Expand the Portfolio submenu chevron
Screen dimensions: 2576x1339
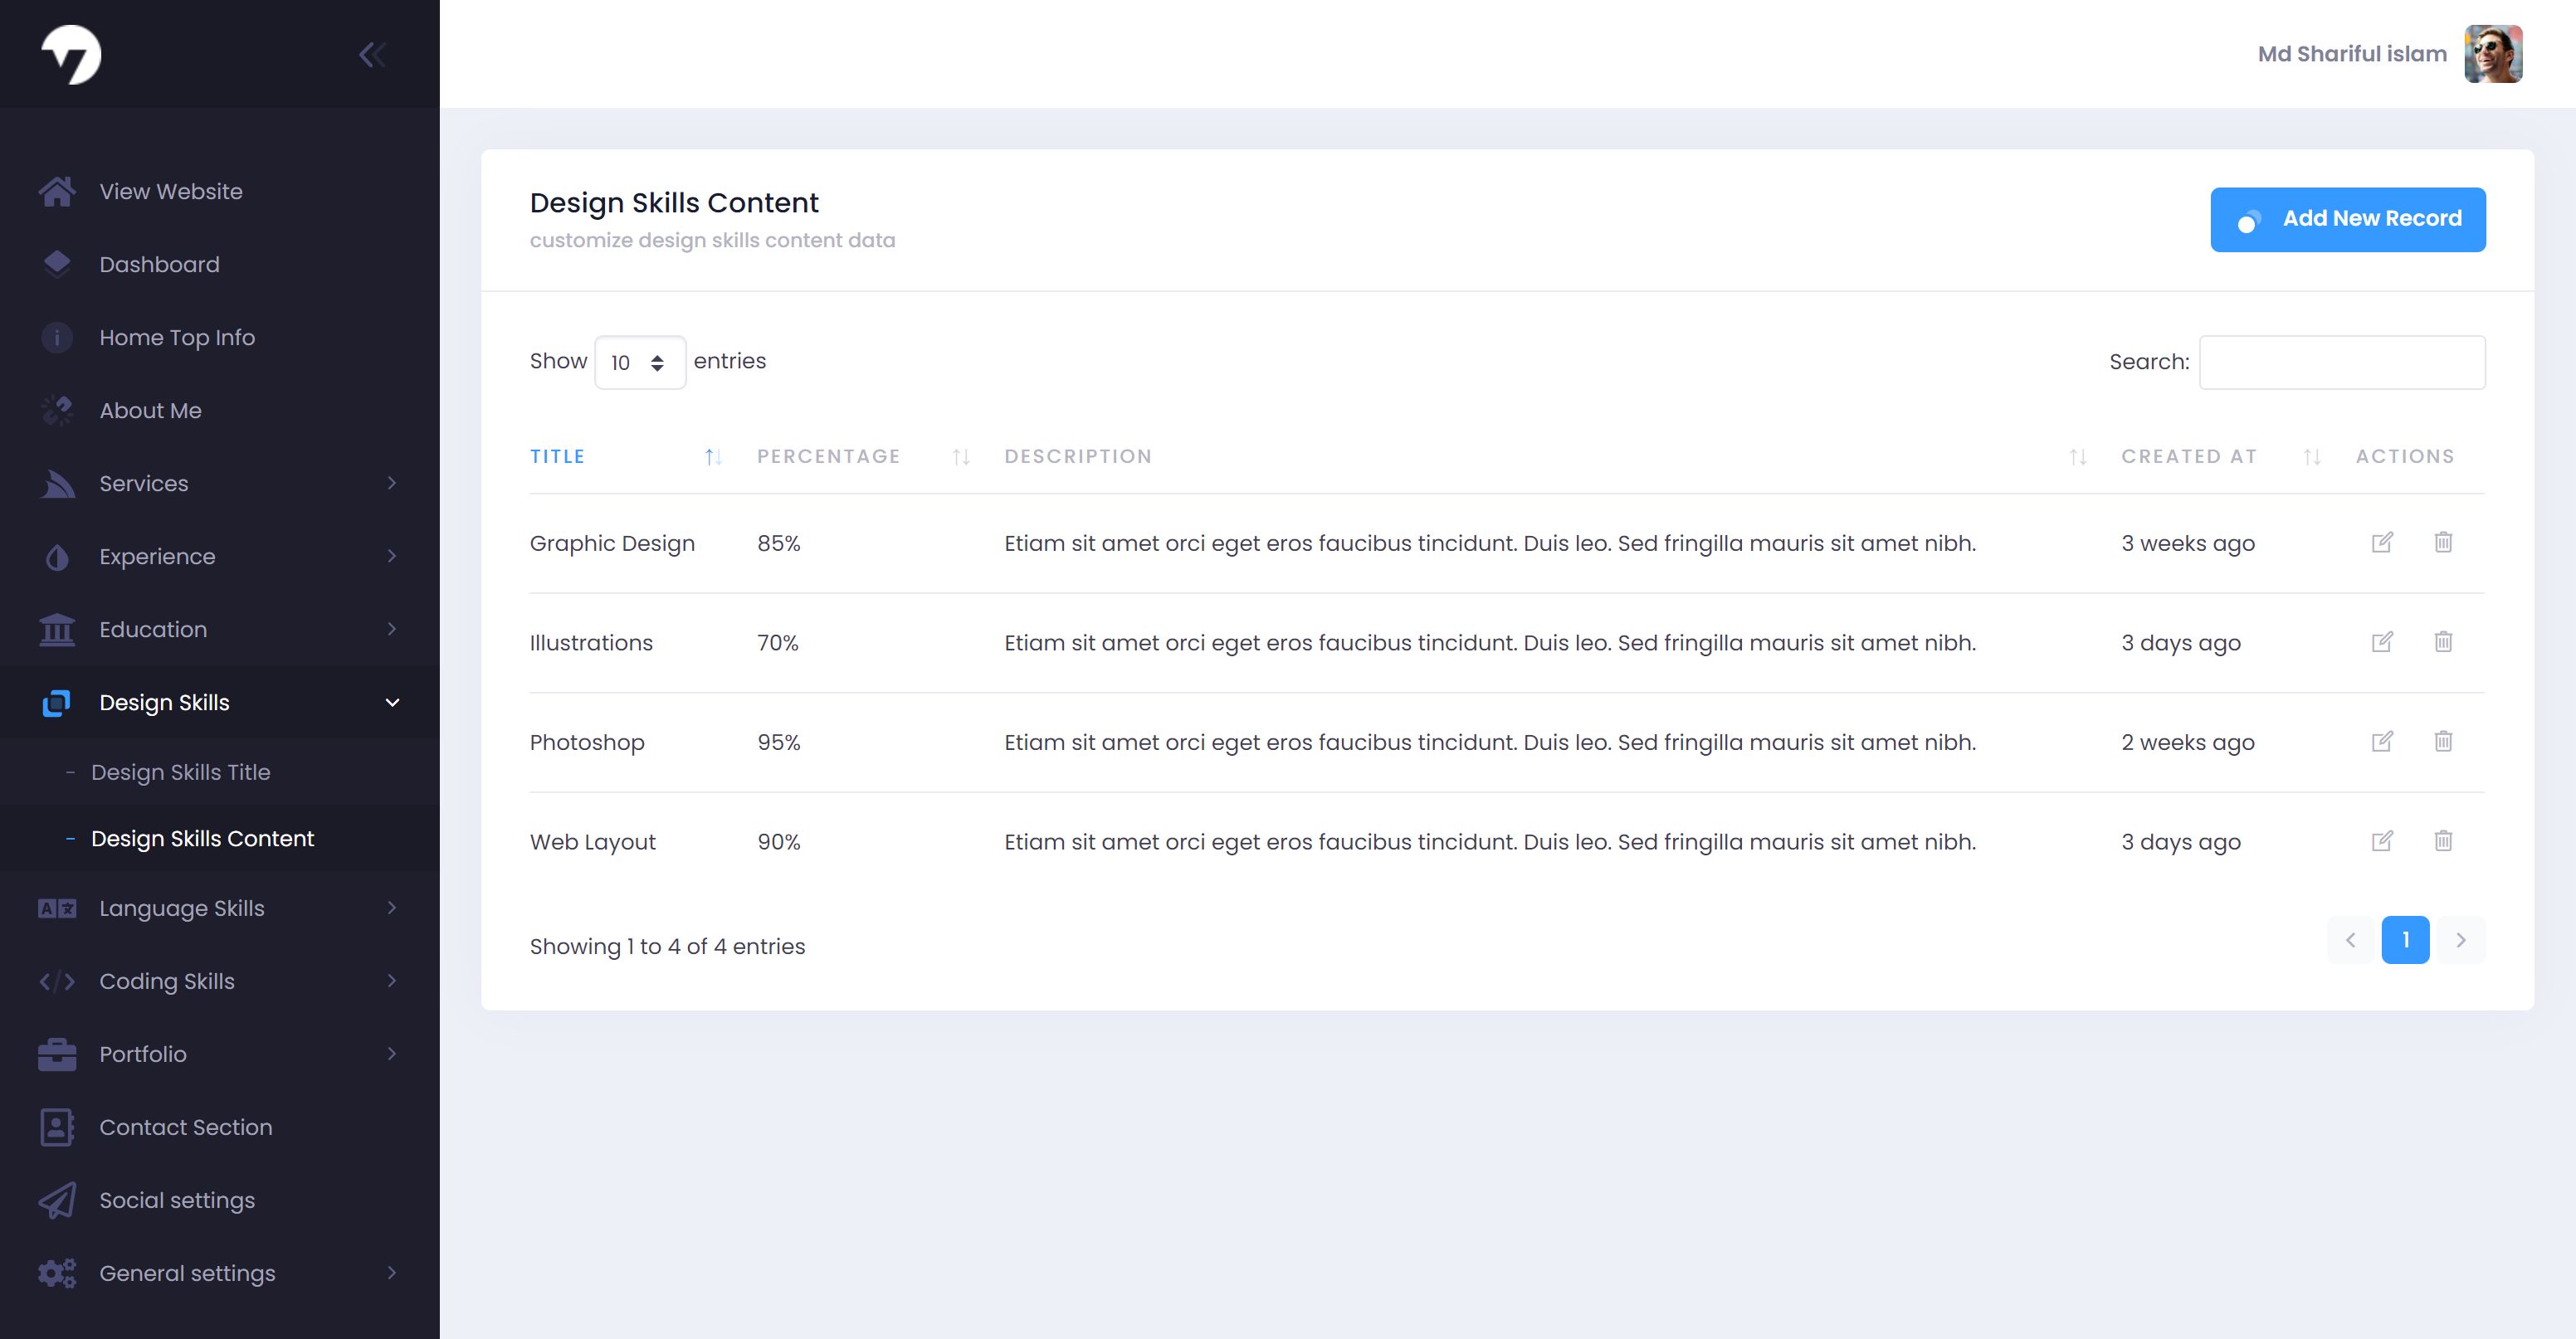392,1054
